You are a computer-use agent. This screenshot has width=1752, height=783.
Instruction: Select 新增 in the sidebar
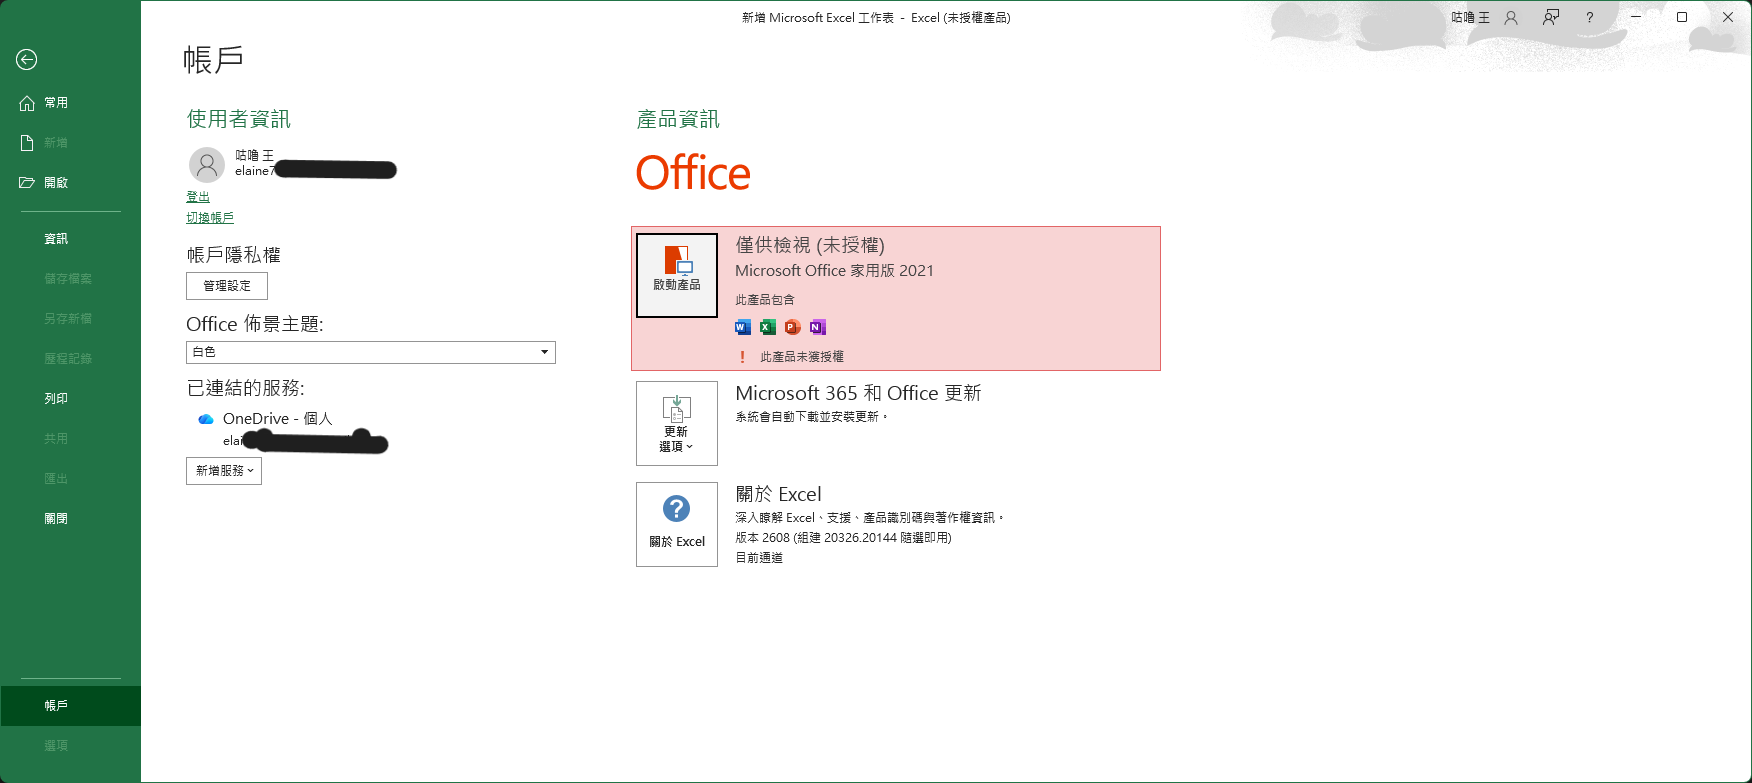[x=70, y=143]
